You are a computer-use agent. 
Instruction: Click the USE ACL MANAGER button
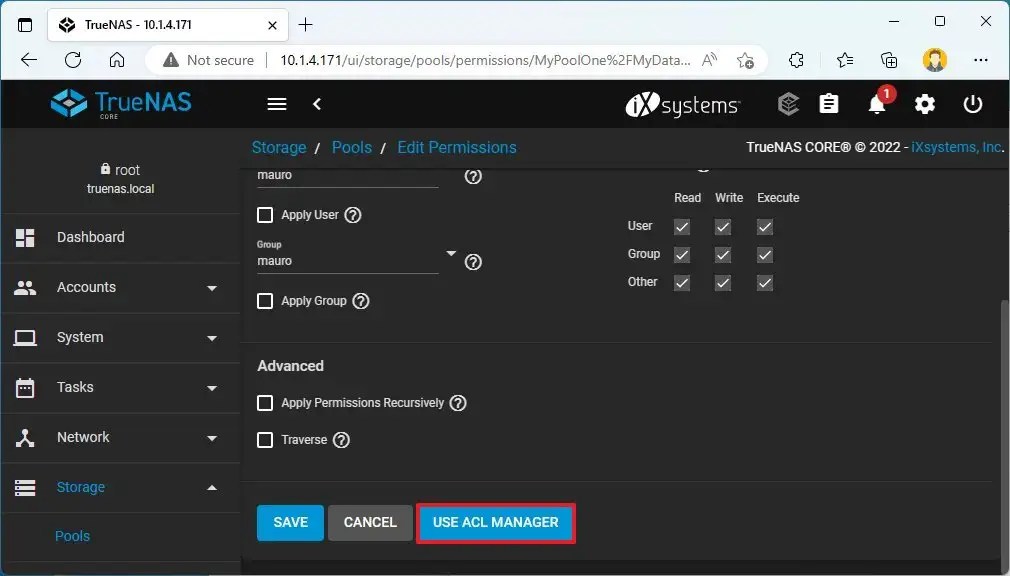[x=495, y=522]
